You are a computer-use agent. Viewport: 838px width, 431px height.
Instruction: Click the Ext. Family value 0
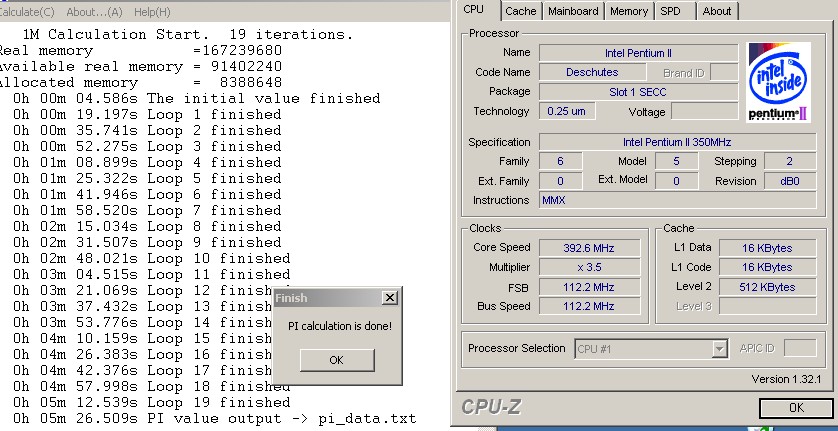(560, 181)
